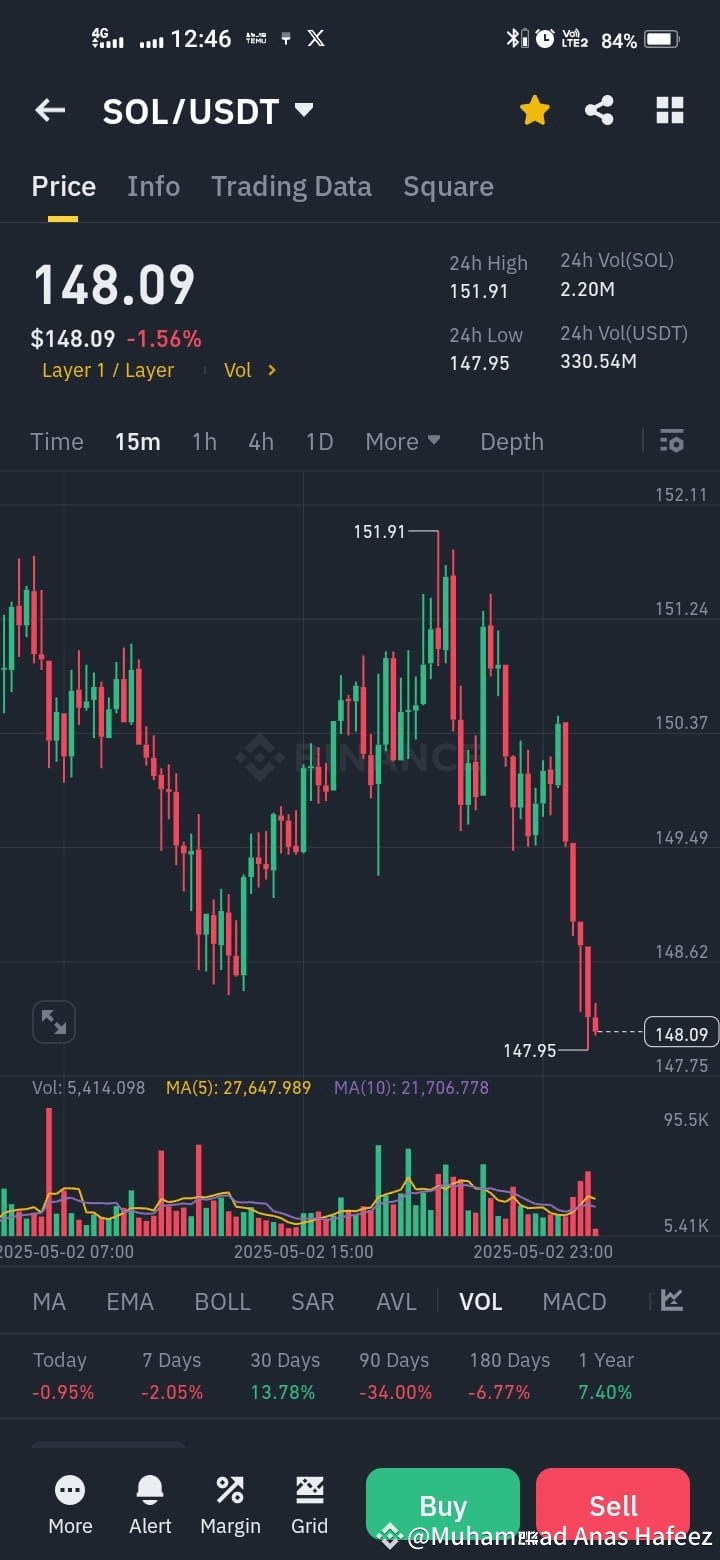Enable the BOLL indicator overlay
Image resolution: width=720 pixels, height=1560 pixels.
click(x=222, y=1300)
